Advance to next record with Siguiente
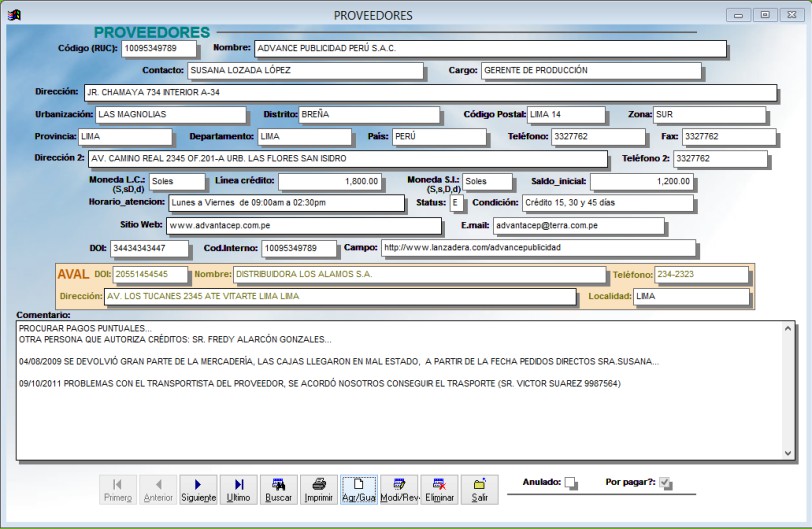 coord(198,490)
